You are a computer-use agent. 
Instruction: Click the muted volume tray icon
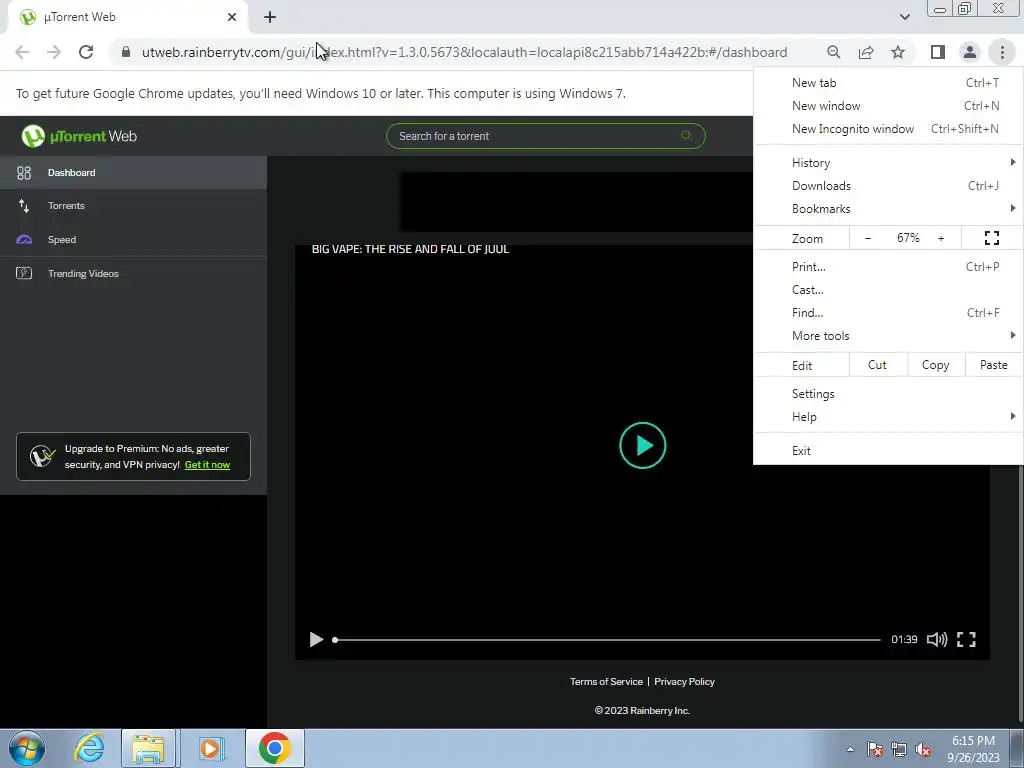coord(923,749)
